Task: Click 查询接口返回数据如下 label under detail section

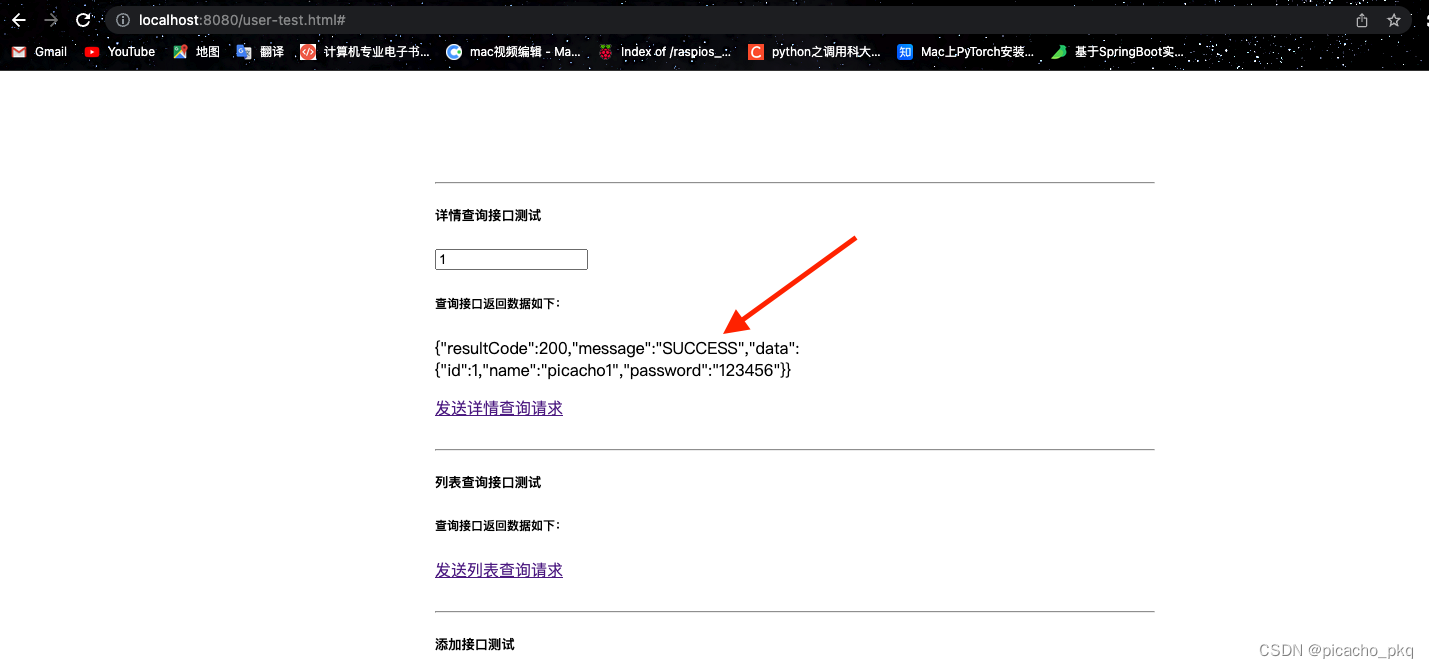Action: coord(498,303)
